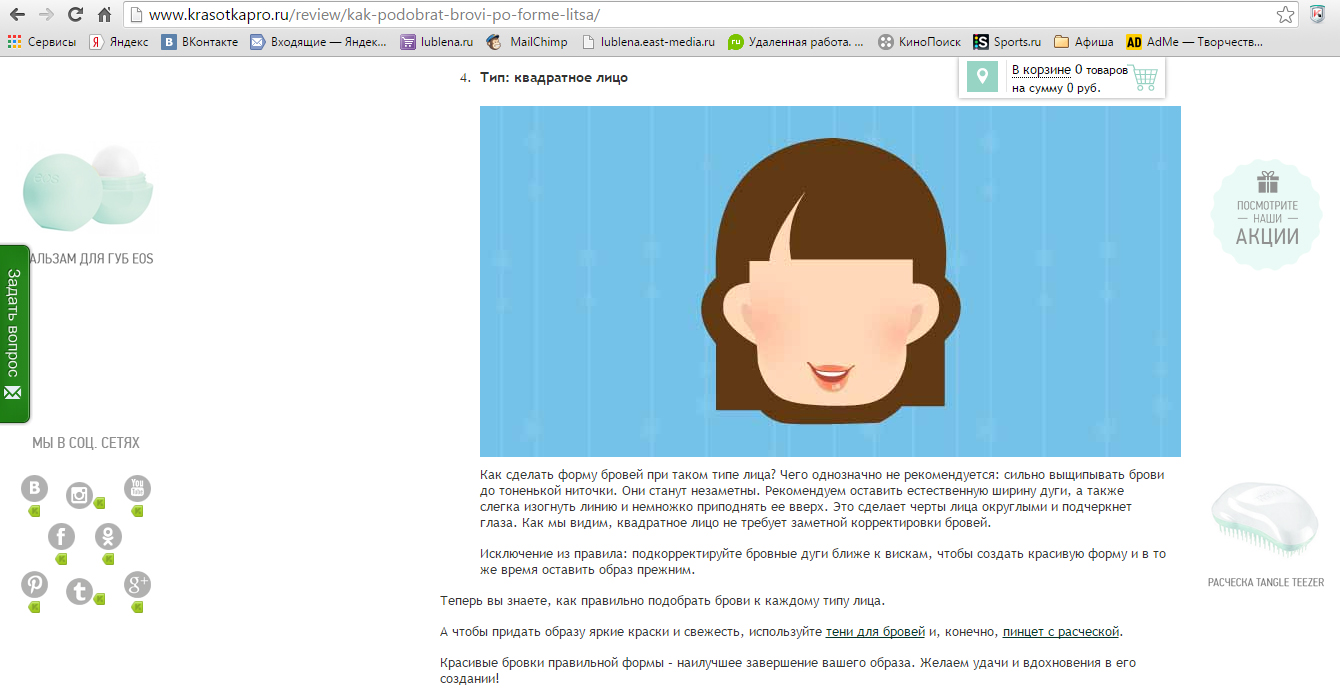
Task: Click the square face illustration
Action: click(830, 281)
